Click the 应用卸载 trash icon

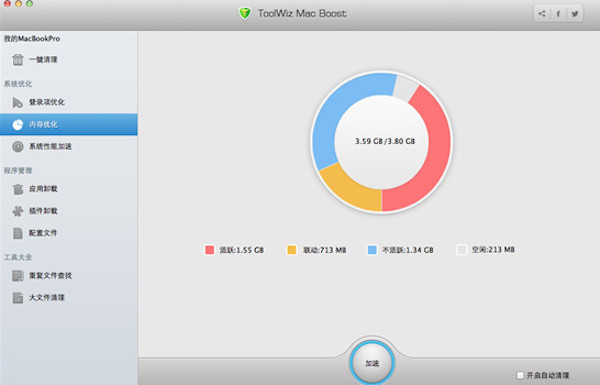18,189
